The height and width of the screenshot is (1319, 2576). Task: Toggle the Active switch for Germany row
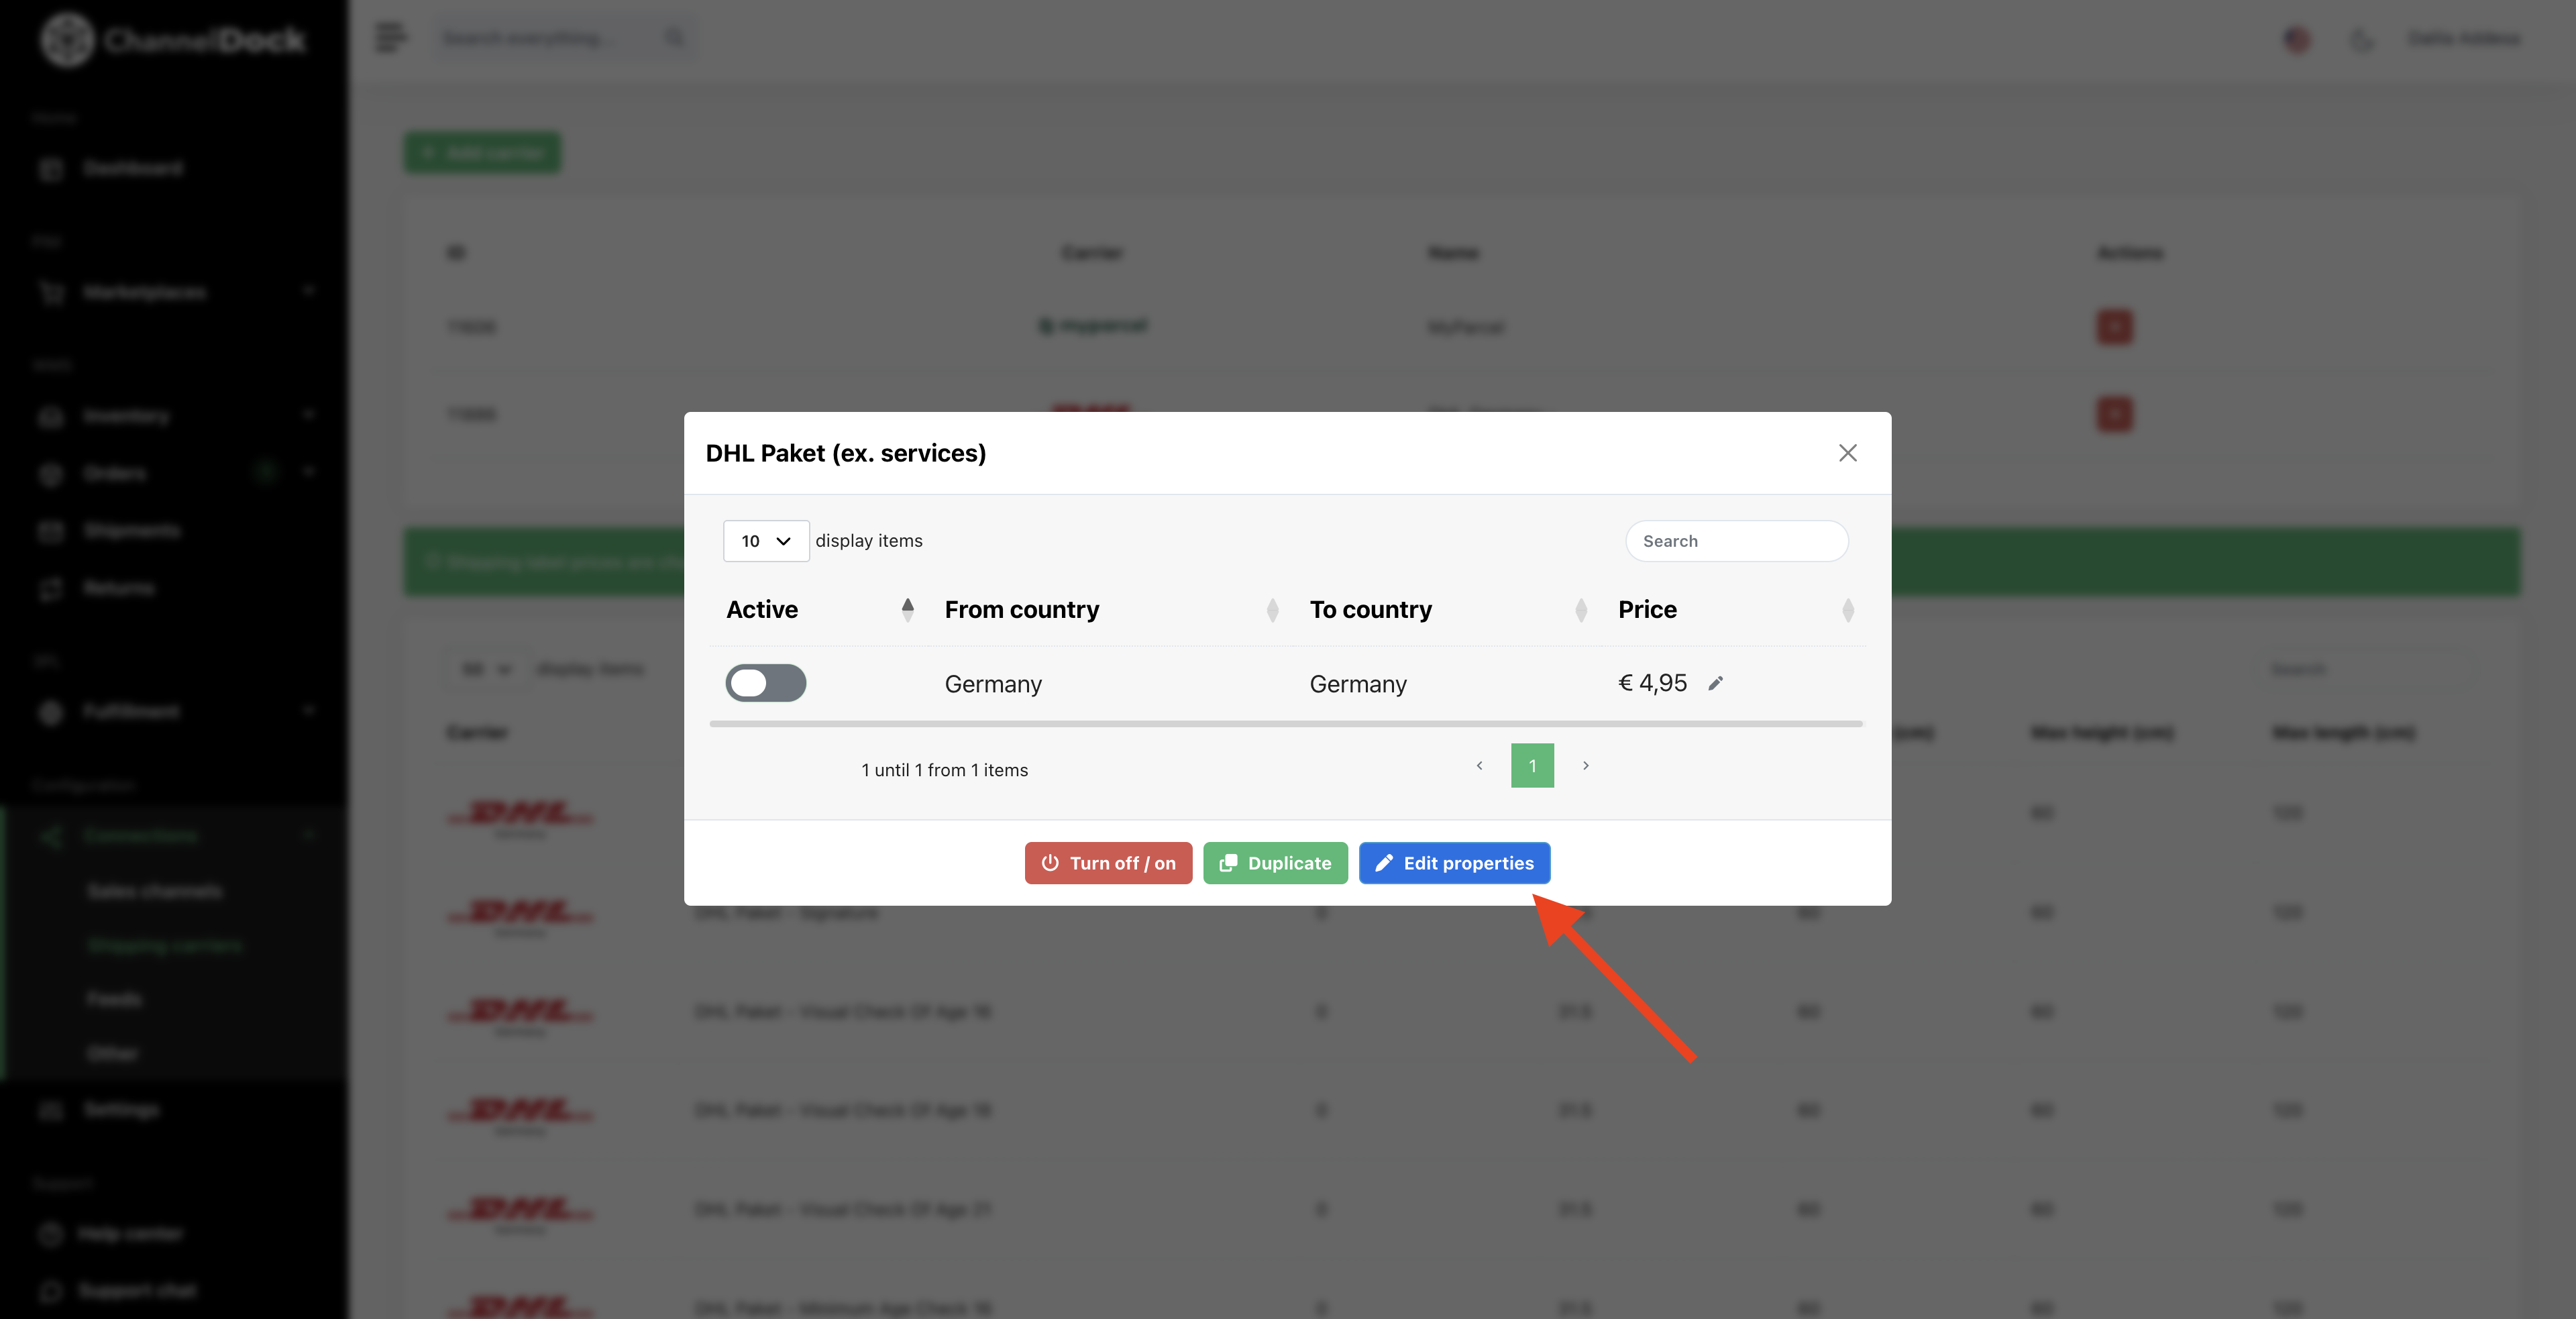click(765, 683)
